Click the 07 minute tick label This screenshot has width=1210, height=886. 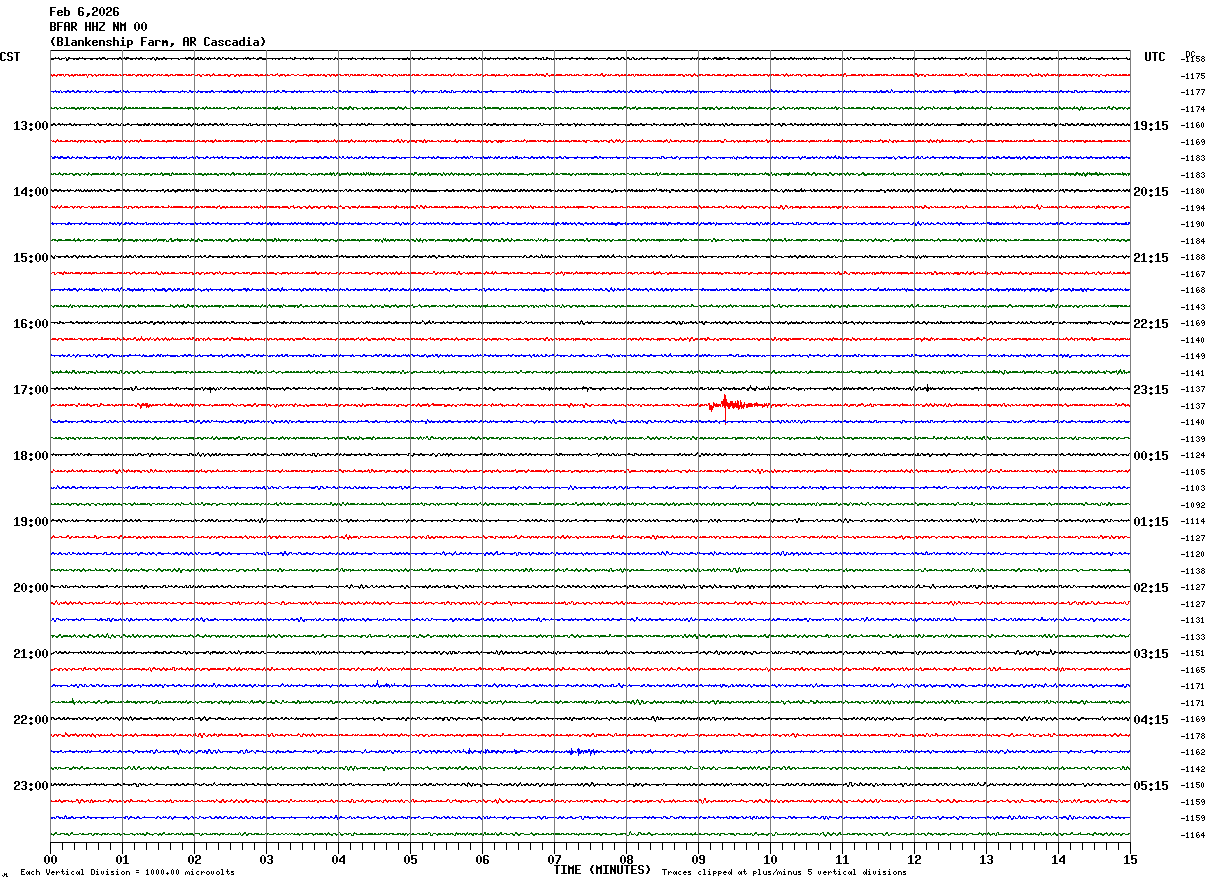554,859
